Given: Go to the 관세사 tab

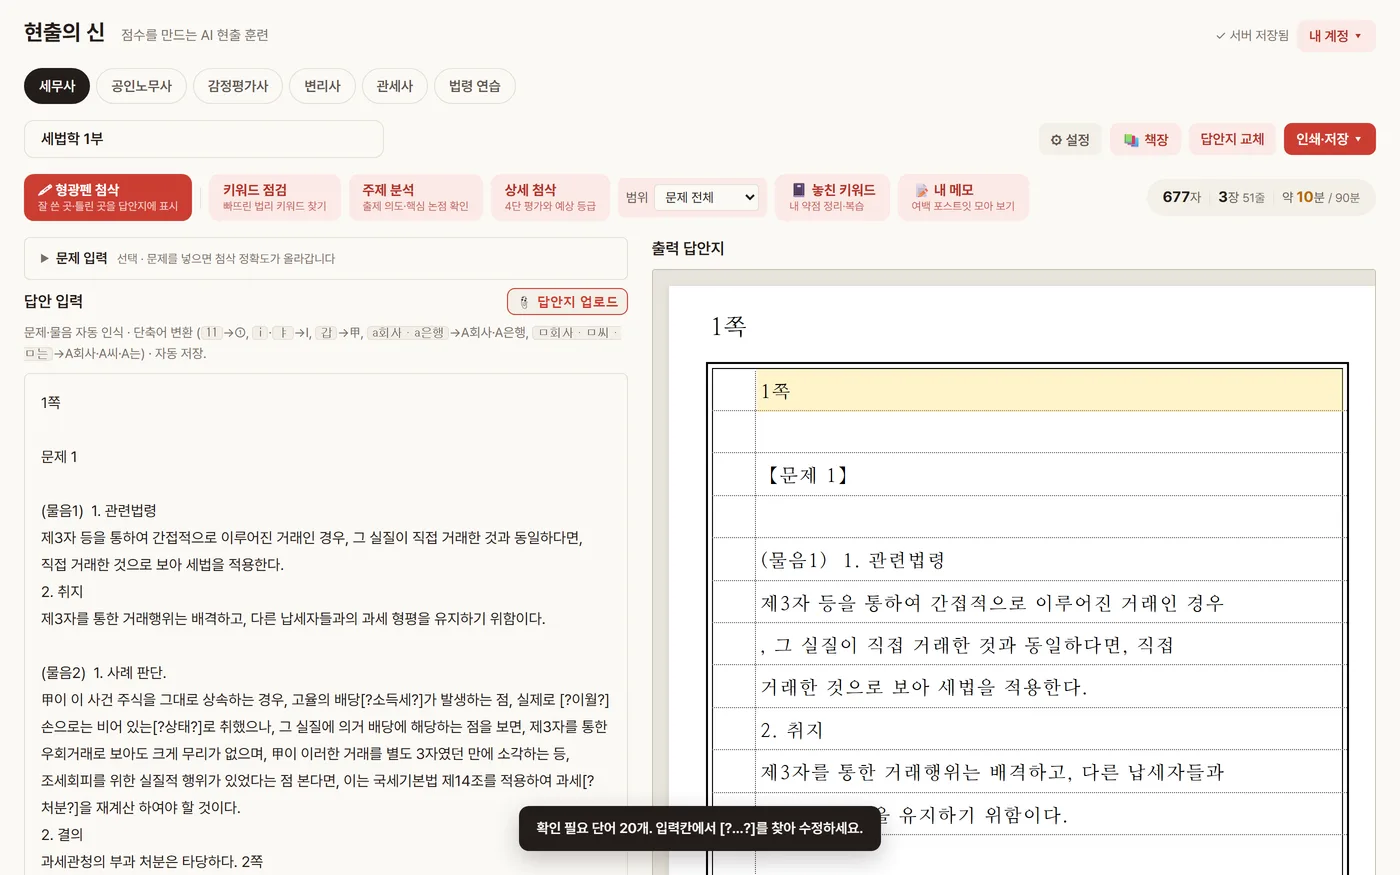Looking at the screenshot, I should [395, 86].
